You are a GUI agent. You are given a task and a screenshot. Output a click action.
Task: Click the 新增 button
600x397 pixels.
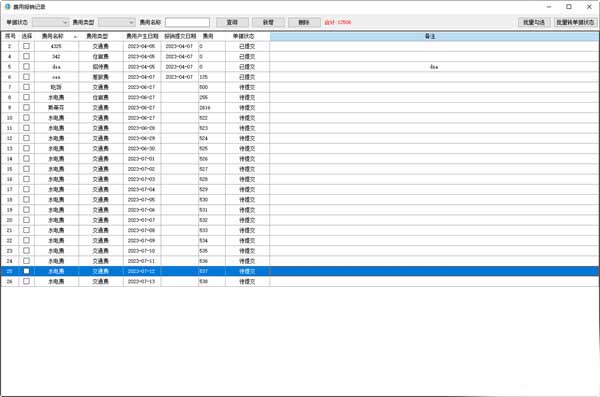[x=268, y=22]
